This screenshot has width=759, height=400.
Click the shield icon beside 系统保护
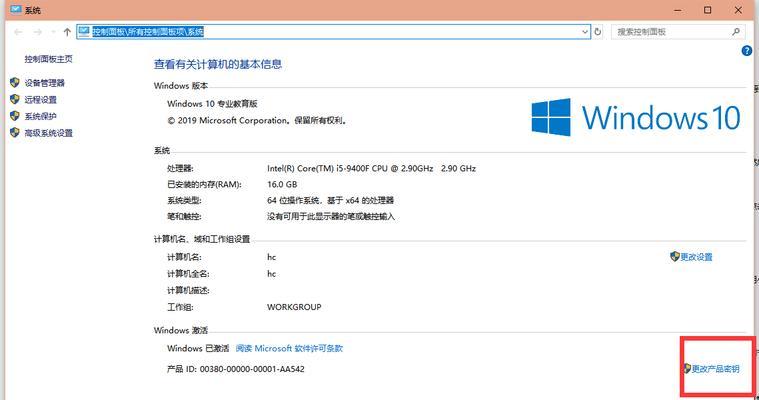pyautogui.click(x=15, y=116)
